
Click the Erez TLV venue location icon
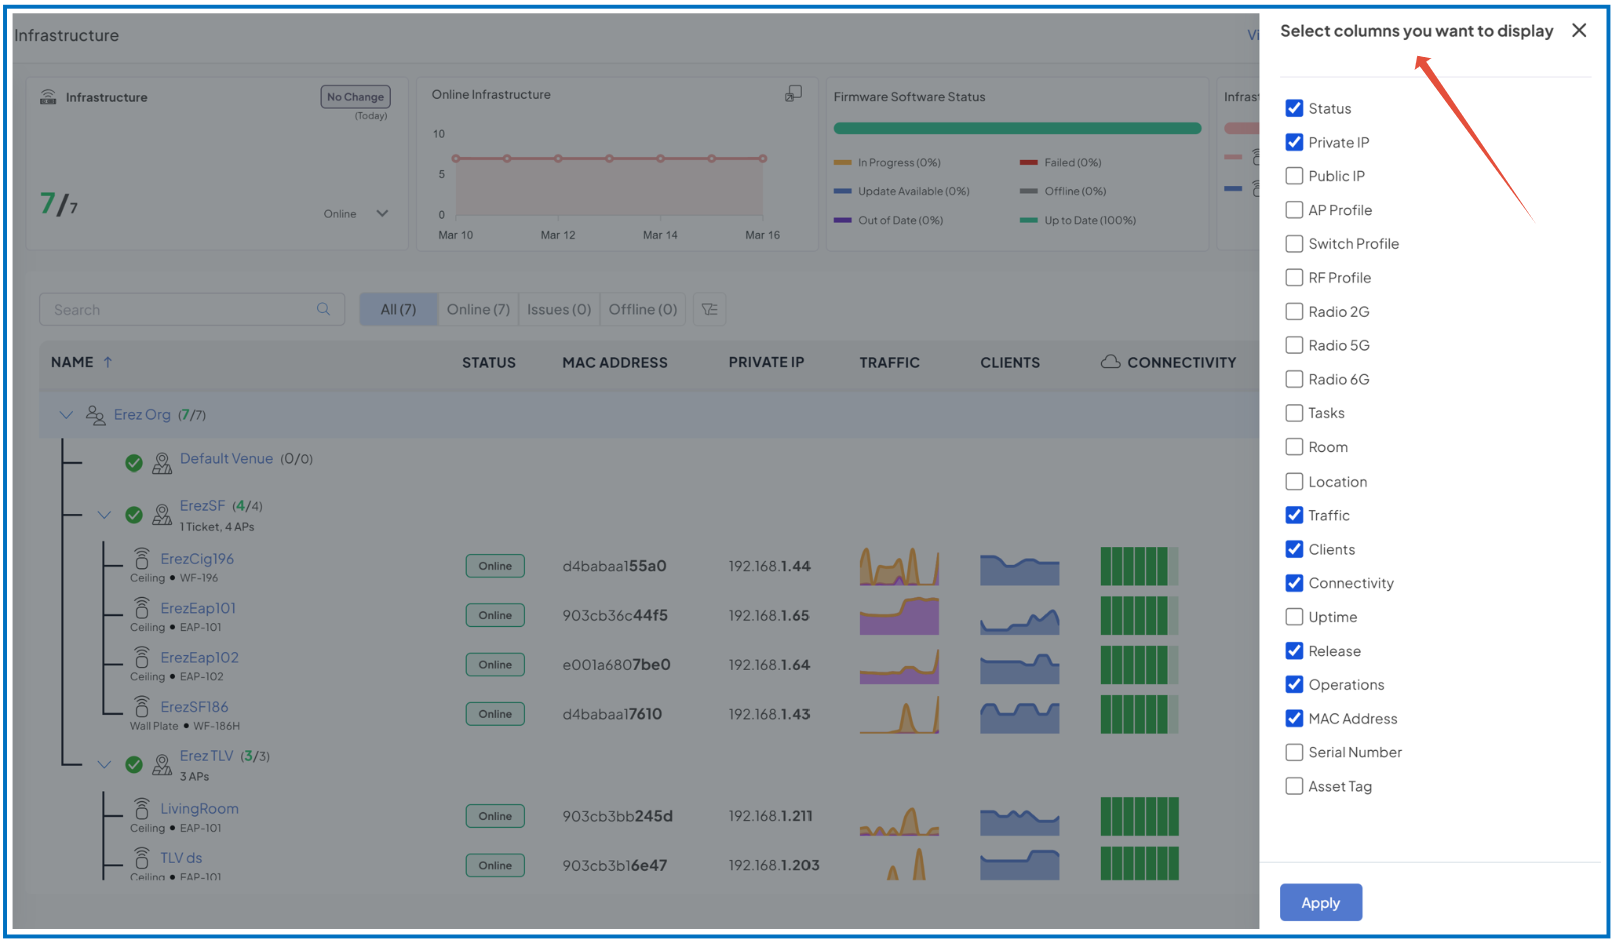click(x=161, y=764)
